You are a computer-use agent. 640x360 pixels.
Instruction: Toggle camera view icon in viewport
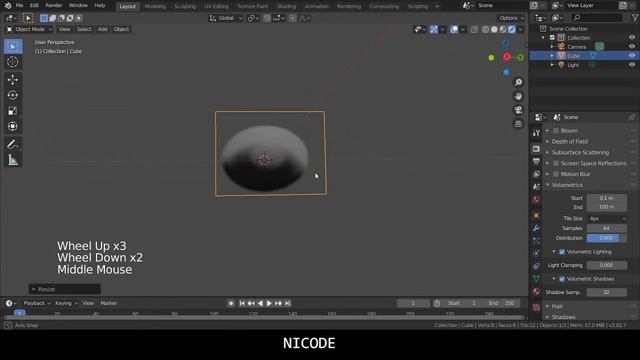pyautogui.click(x=518, y=110)
